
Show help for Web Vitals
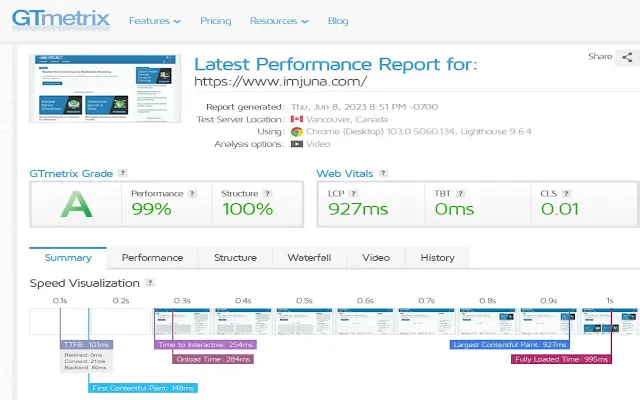coord(383,173)
